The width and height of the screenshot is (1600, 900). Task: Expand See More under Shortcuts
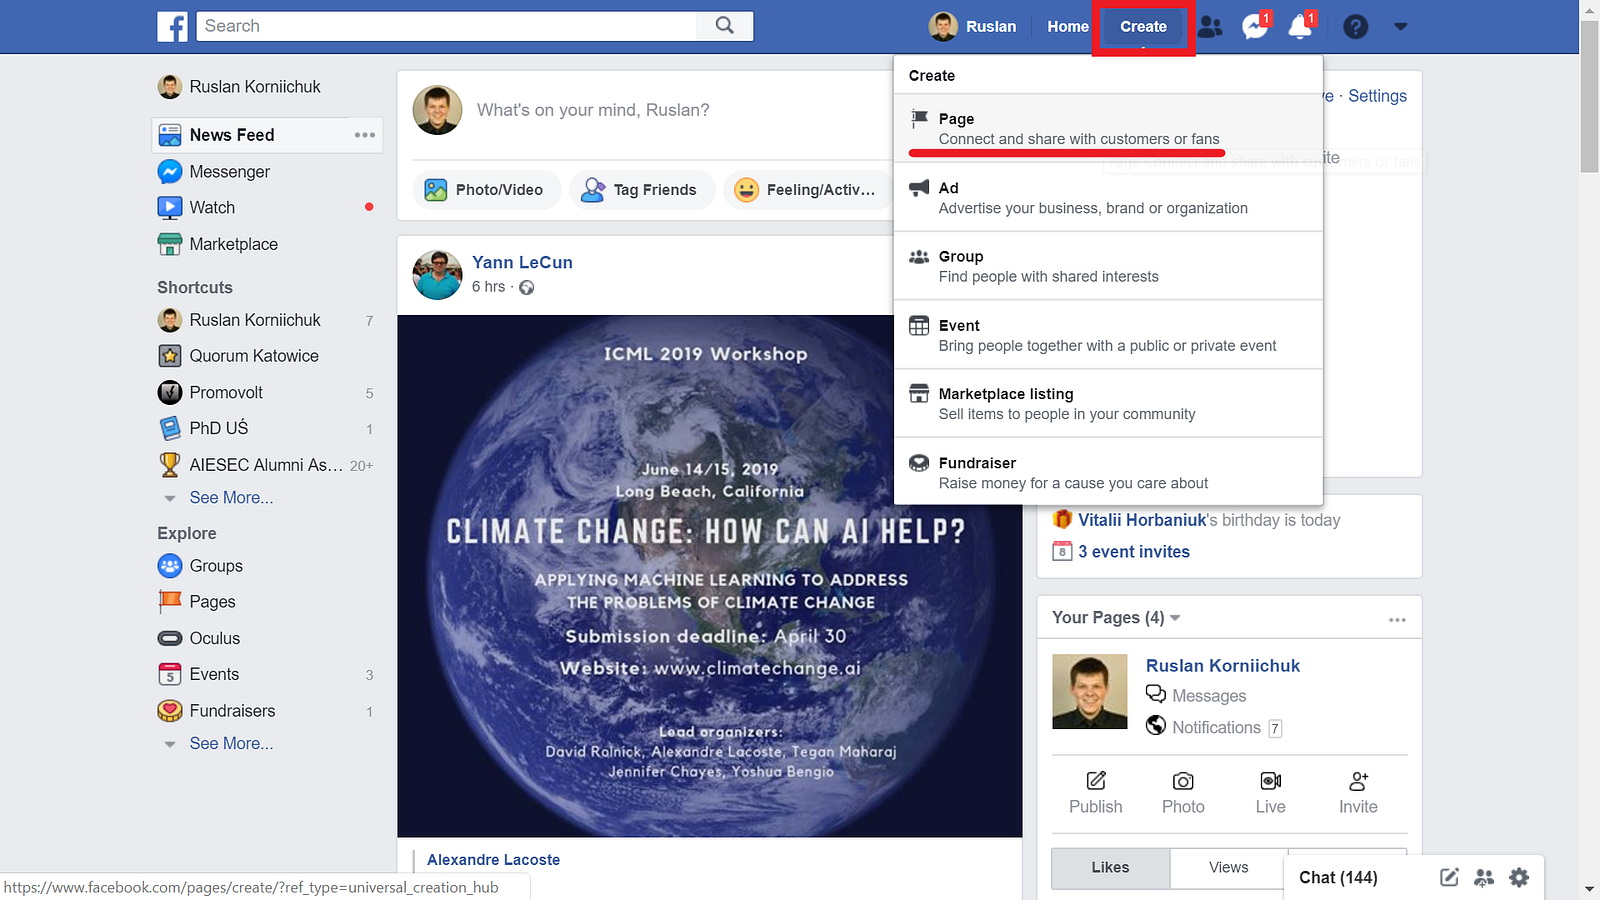231,498
